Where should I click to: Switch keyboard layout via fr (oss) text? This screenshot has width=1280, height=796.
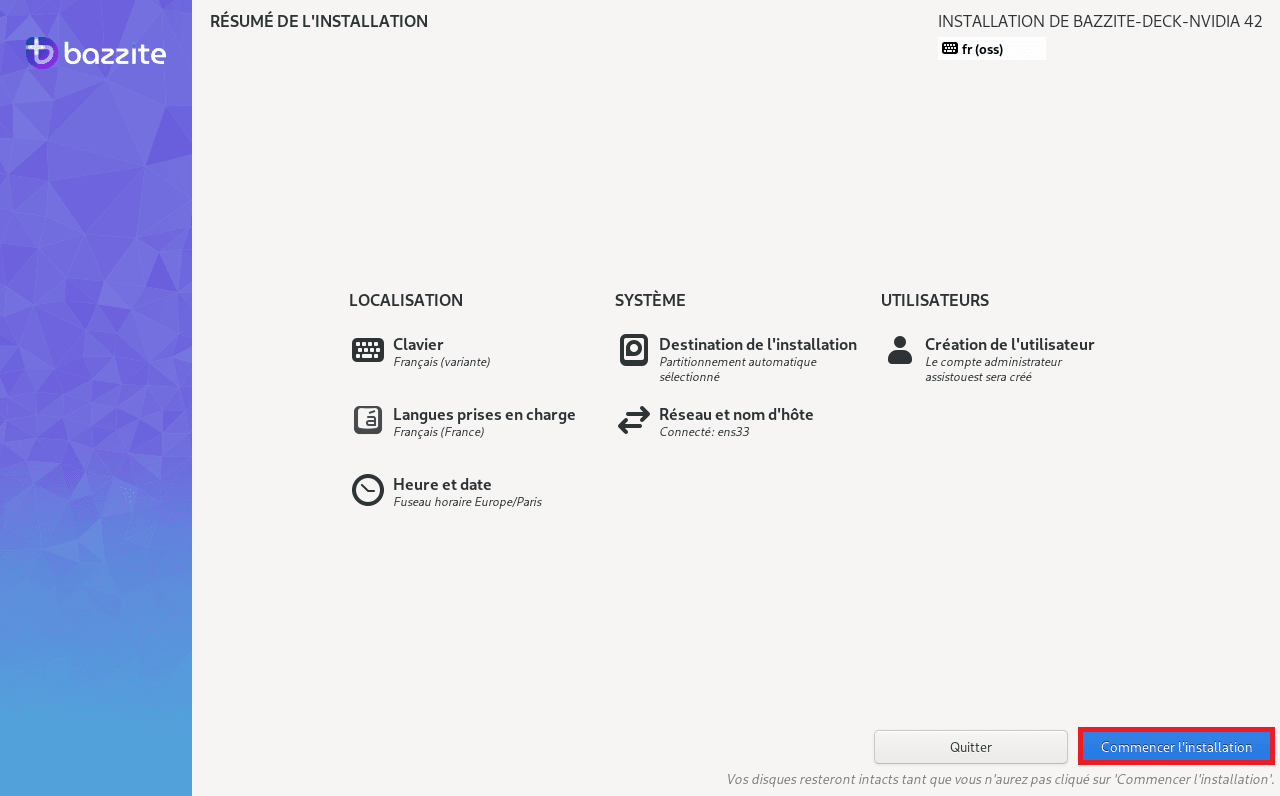pyautogui.click(x=982, y=49)
